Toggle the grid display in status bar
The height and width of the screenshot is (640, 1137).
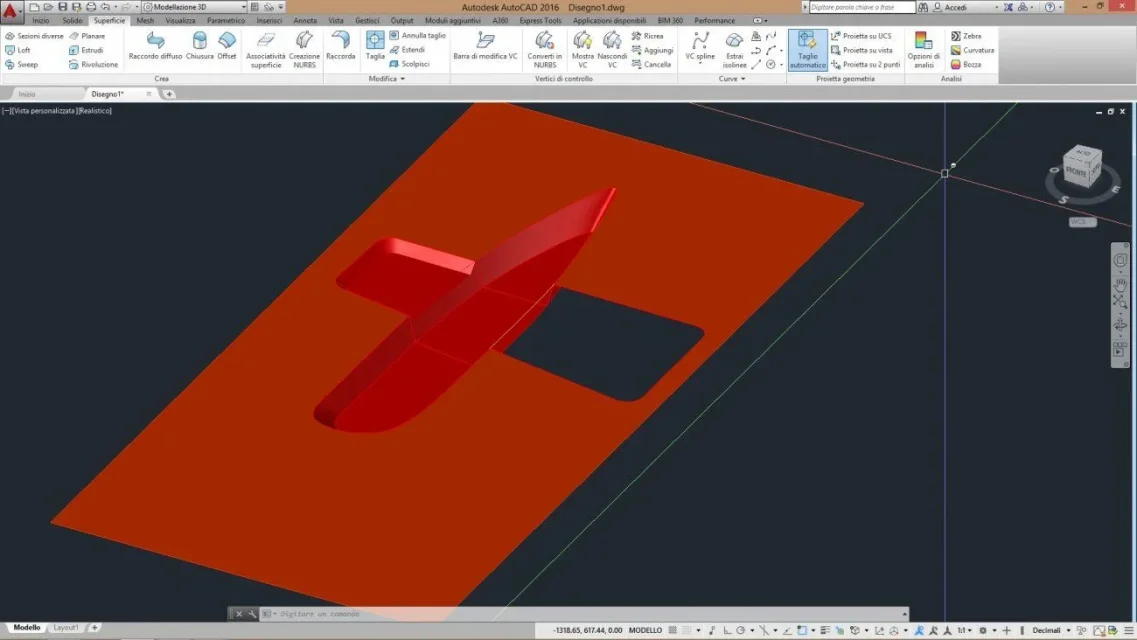pyautogui.click(x=673, y=630)
